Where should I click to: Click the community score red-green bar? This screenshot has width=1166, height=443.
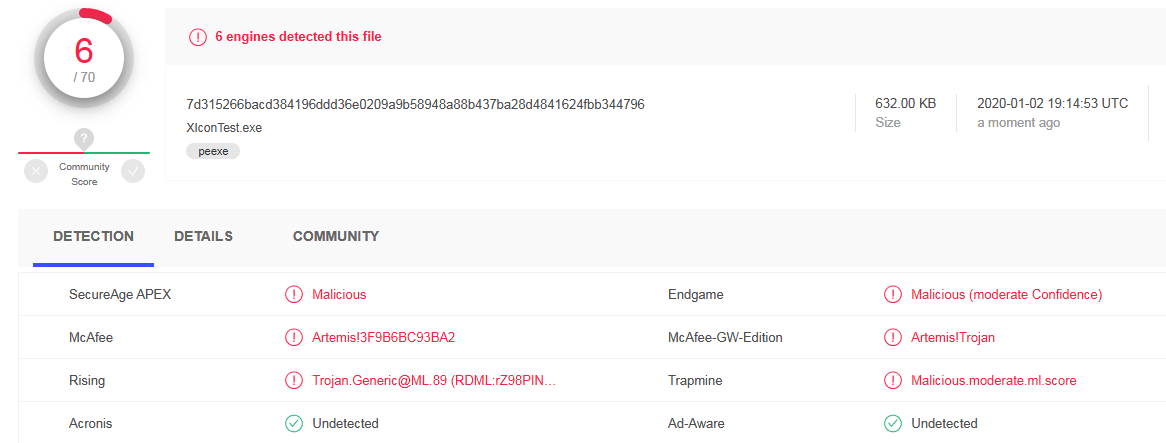[x=84, y=153]
